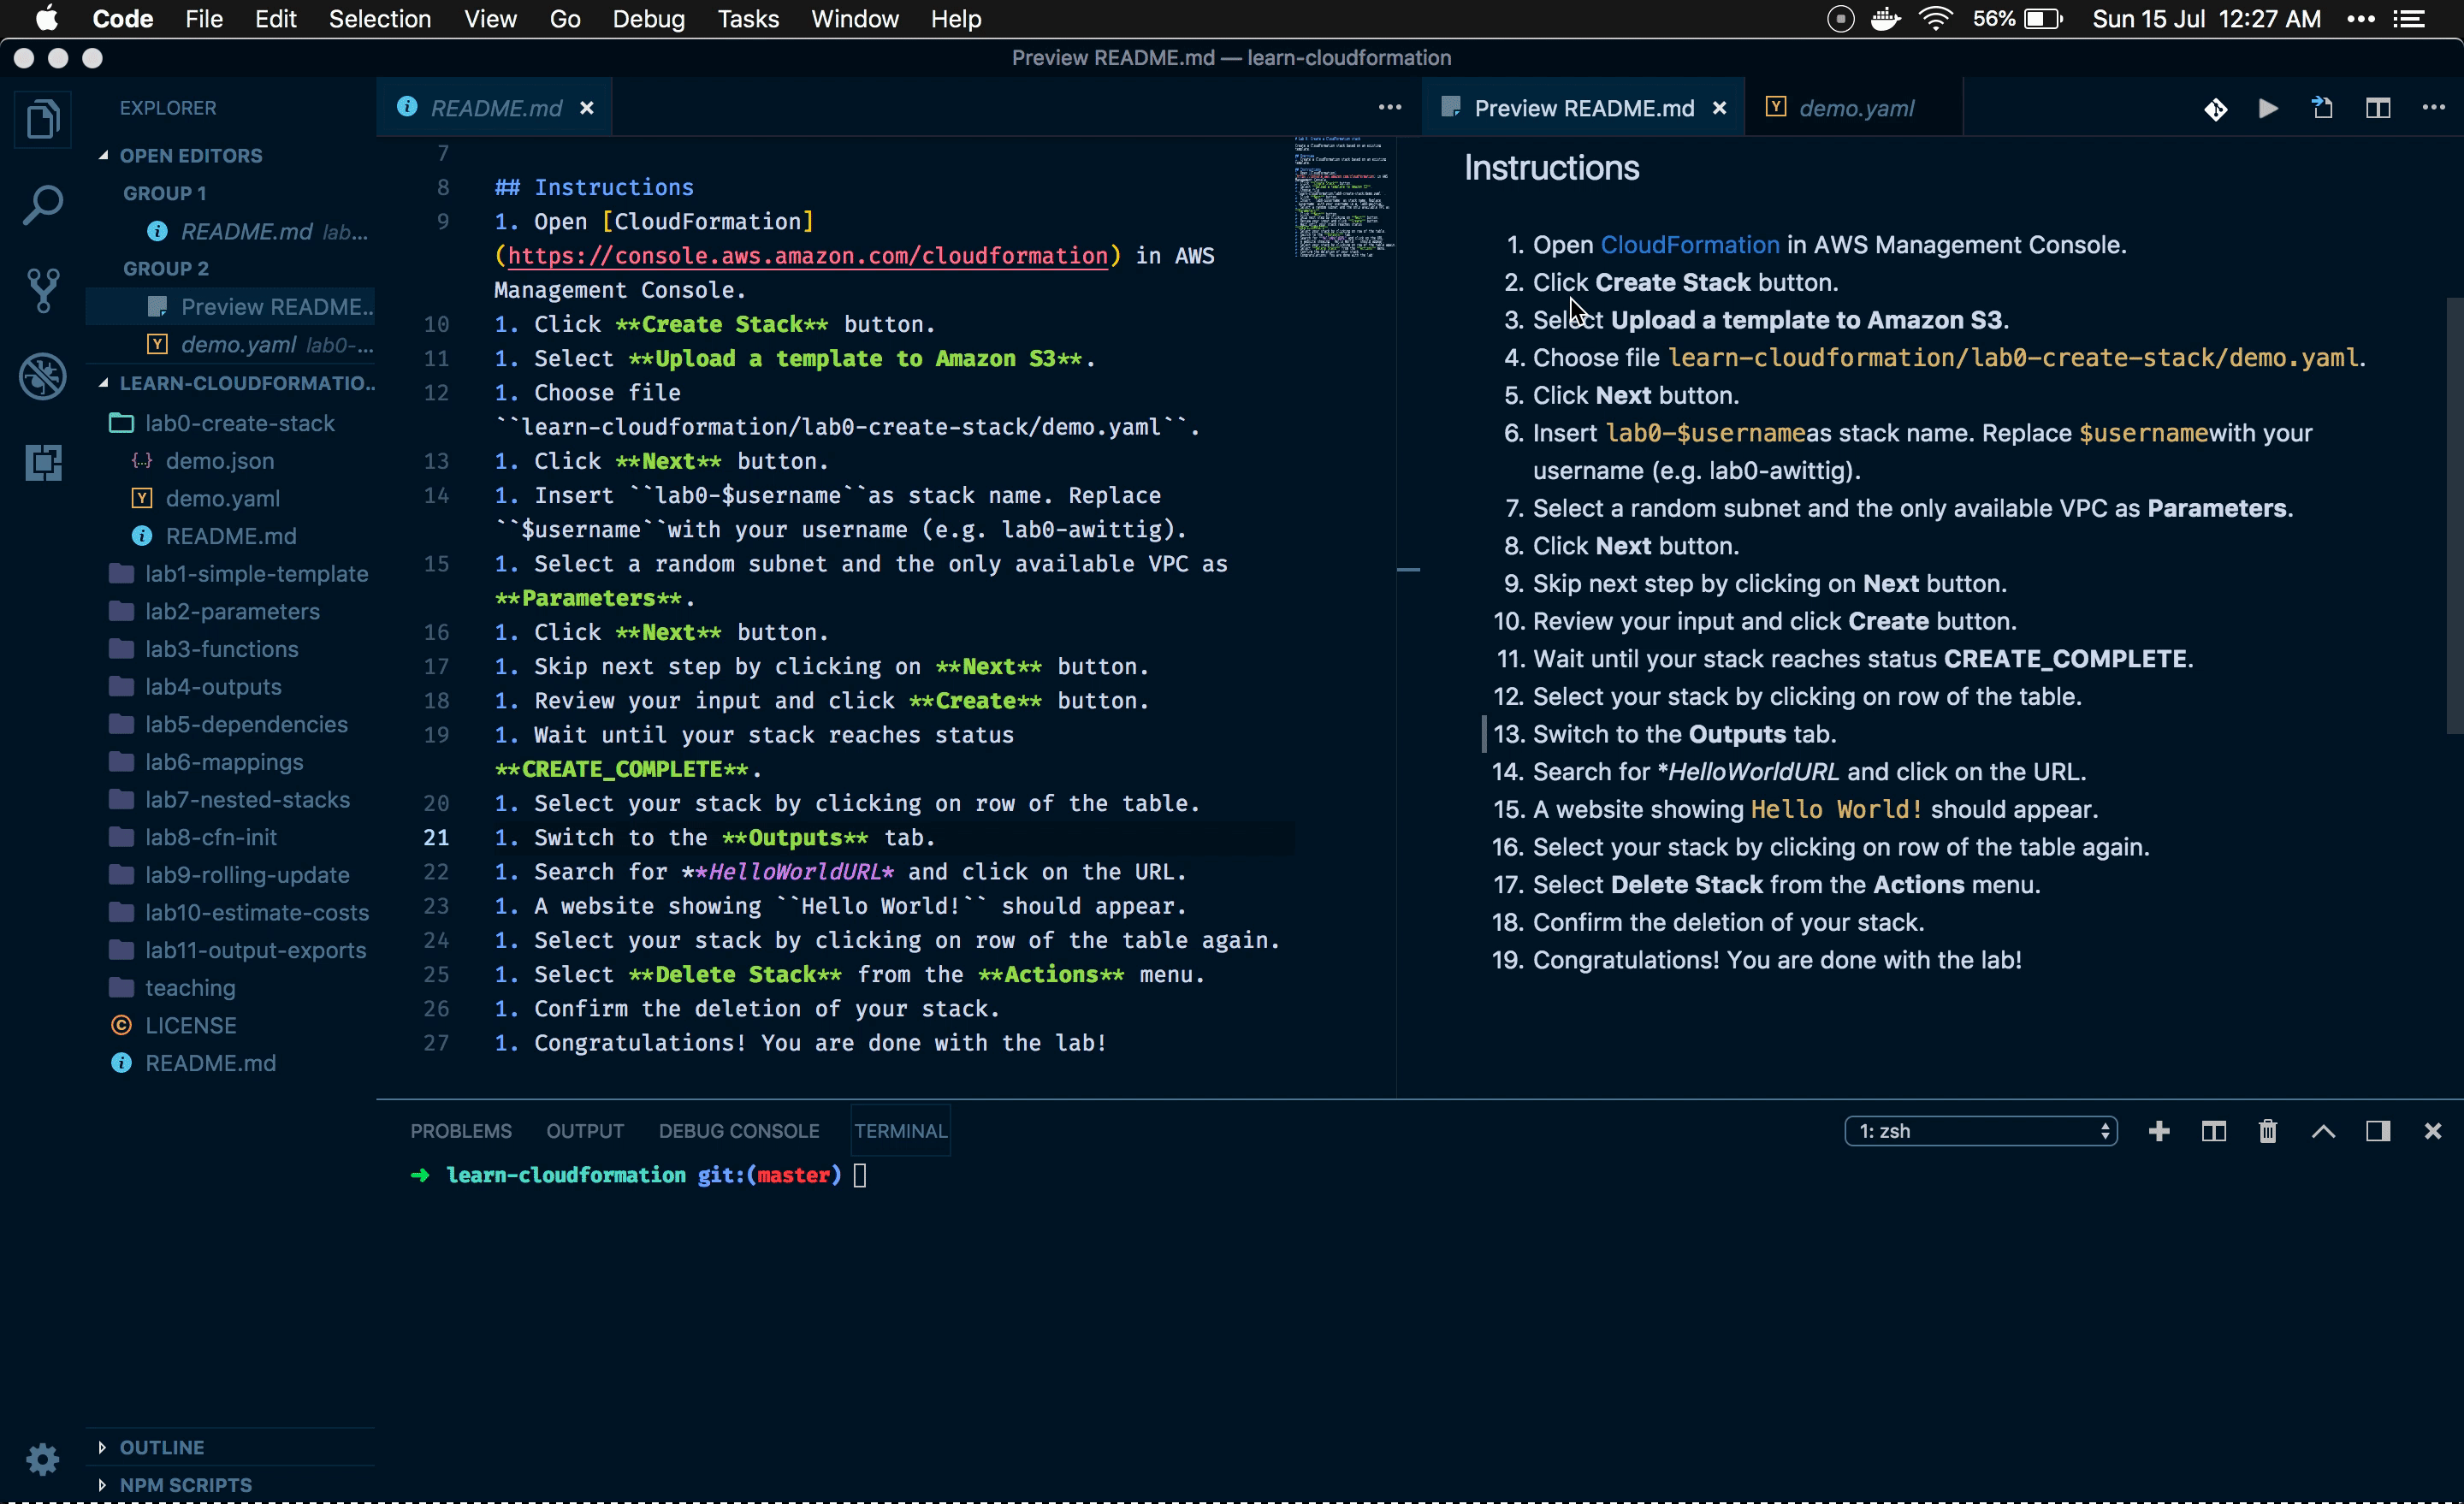Click the console.aws.amazon.com URL in editor
Screen dimensions: 2464x1504
point(808,256)
